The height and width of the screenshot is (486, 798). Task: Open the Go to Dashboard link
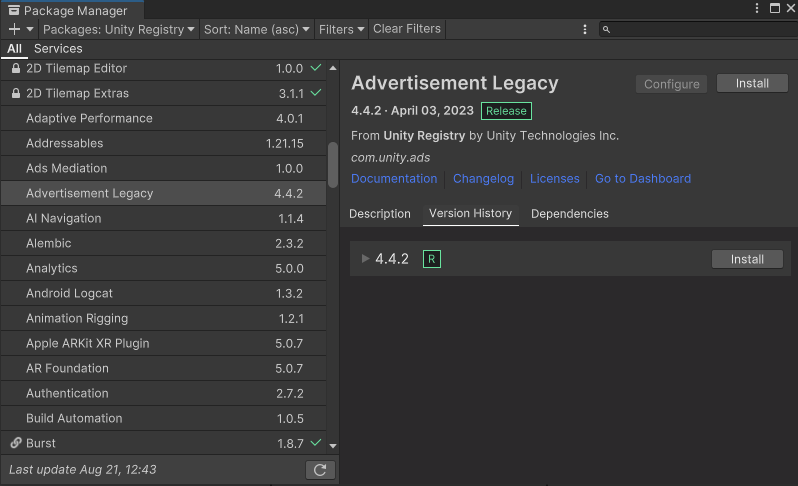tap(643, 179)
